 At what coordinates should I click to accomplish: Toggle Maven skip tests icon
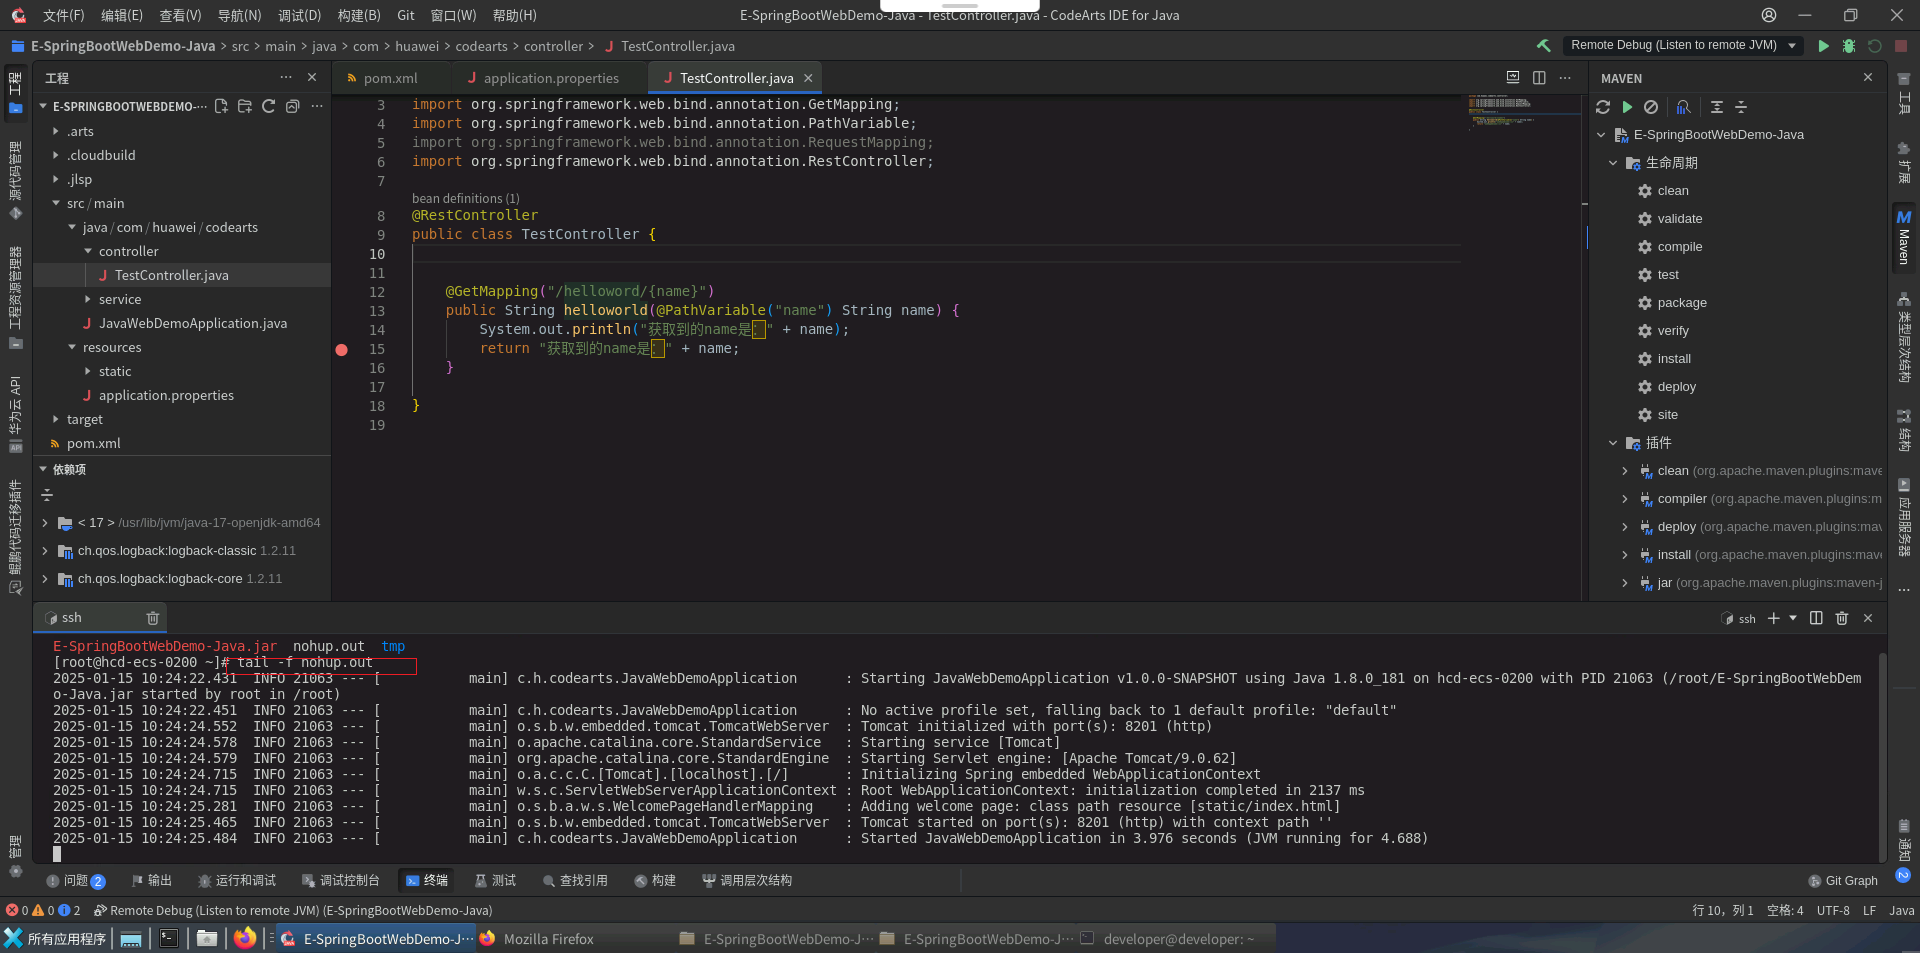coord(1651,107)
